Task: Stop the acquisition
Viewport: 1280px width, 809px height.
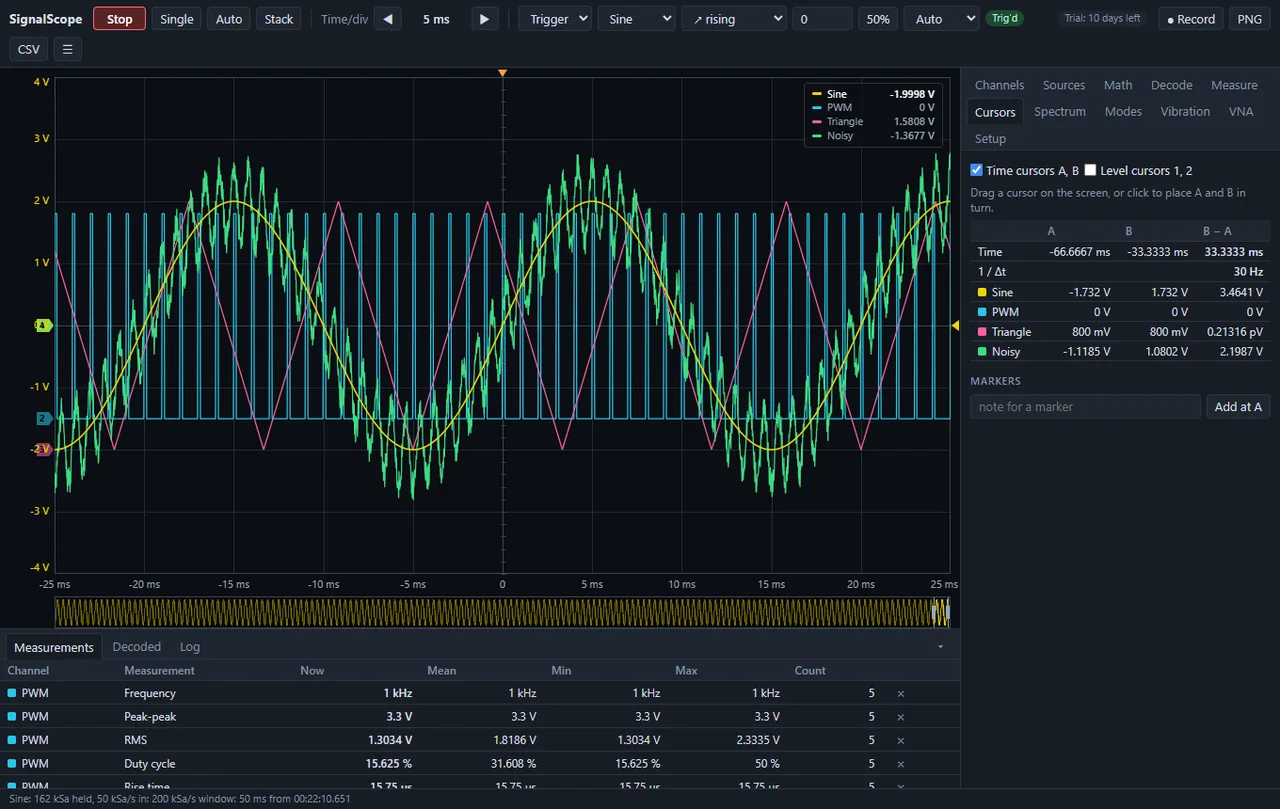Action: [x=119, y=19]
